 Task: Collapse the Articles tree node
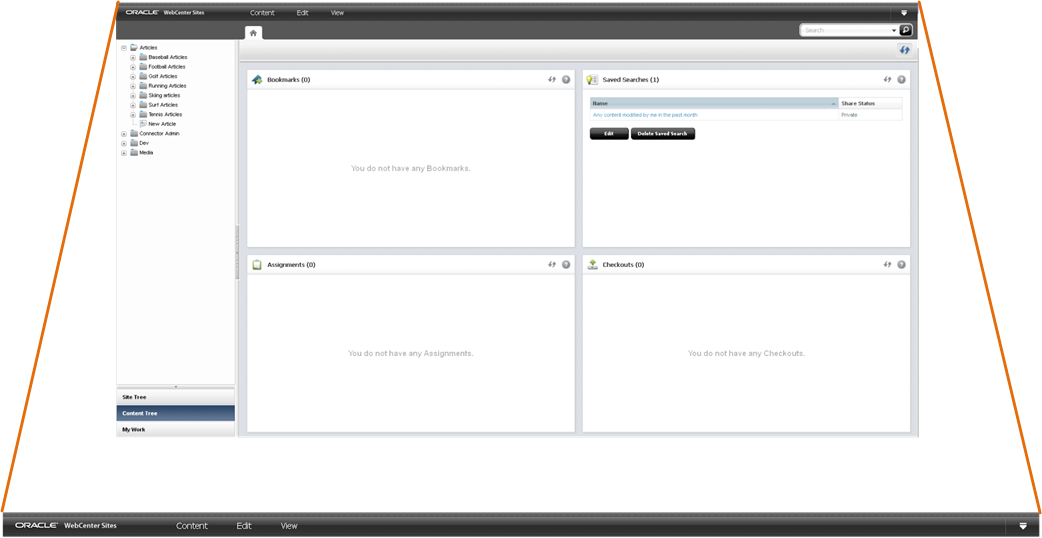(x=124, y=48)
